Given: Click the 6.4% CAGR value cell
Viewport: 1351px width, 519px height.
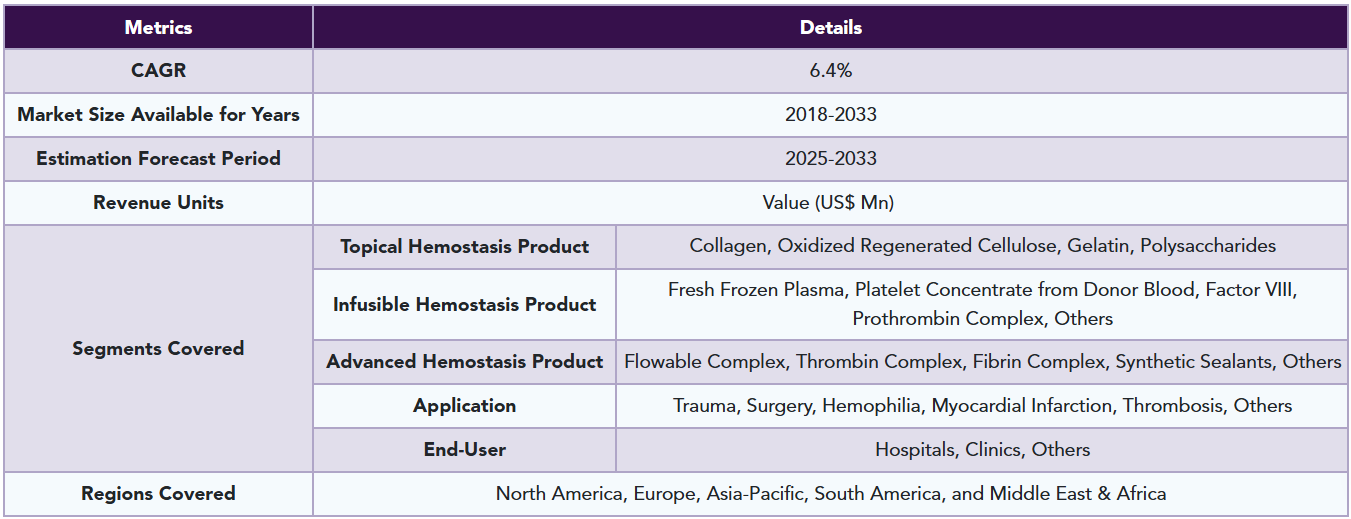Looking at the screenshot, I should [831, 71].
